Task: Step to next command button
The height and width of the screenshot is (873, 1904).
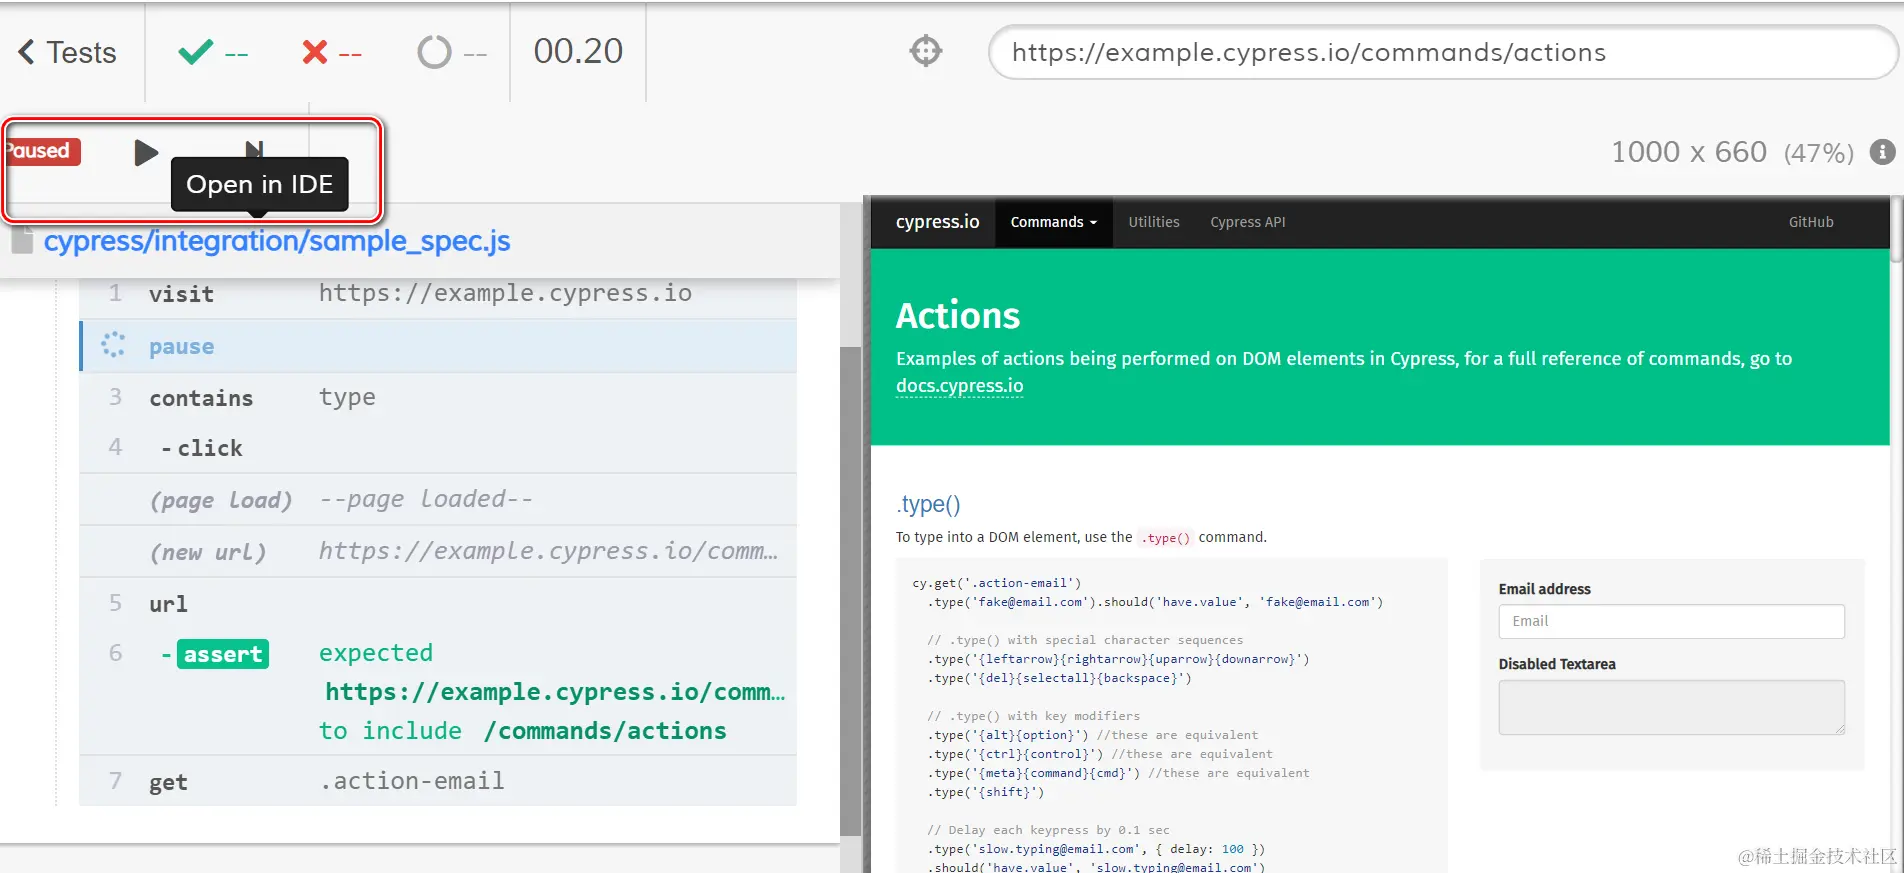Action: tap(254, 149)
